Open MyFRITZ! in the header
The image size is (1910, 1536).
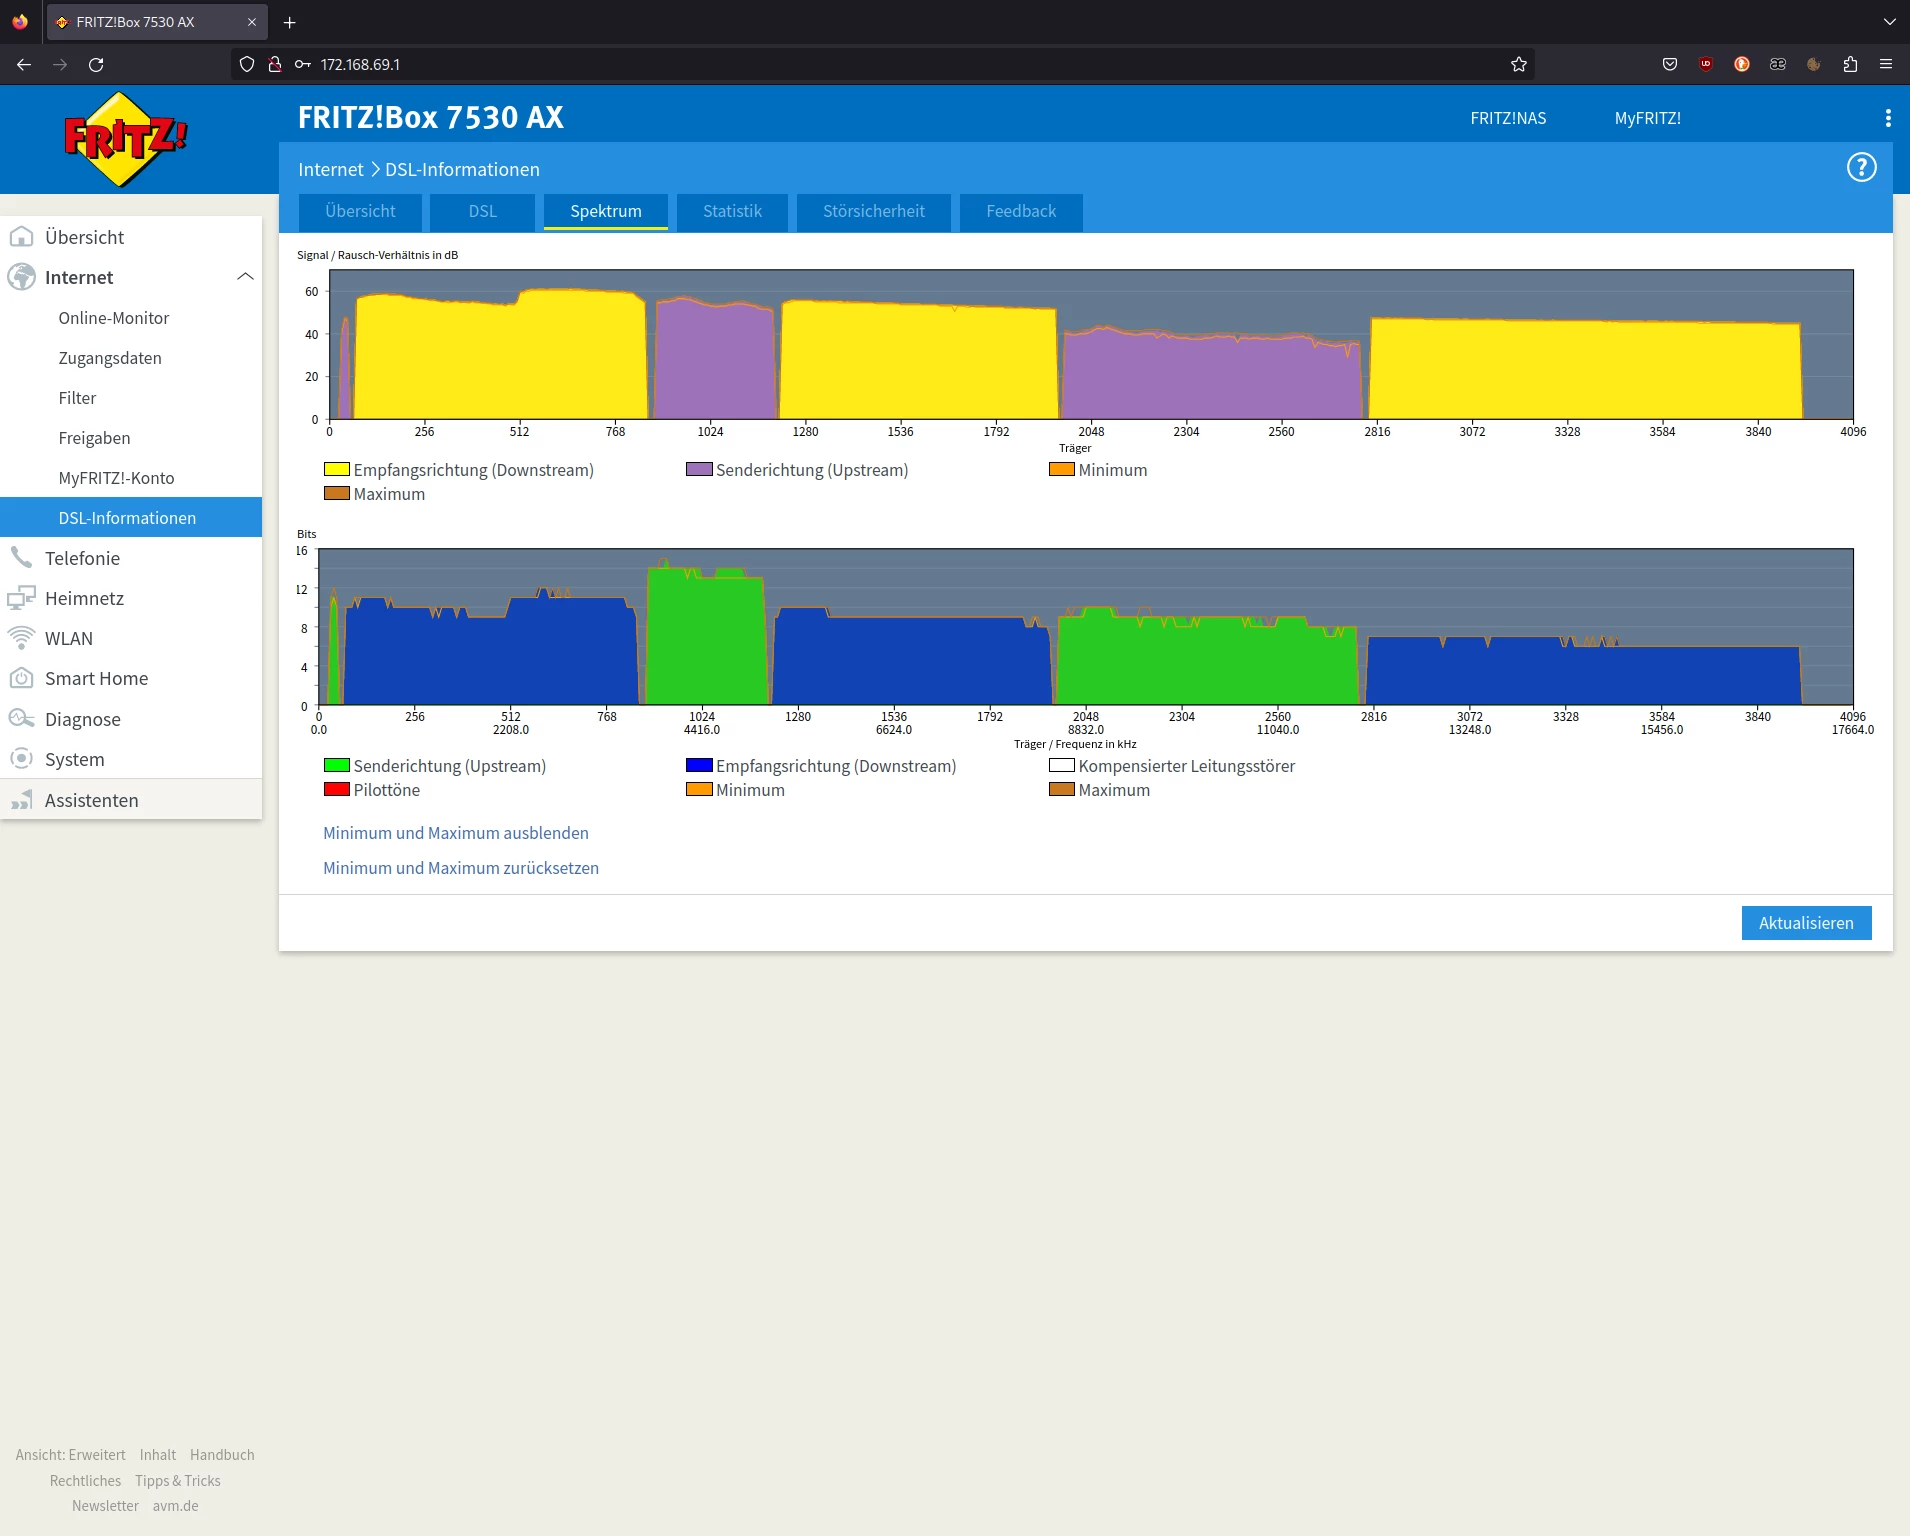[x=1647, y=118]
